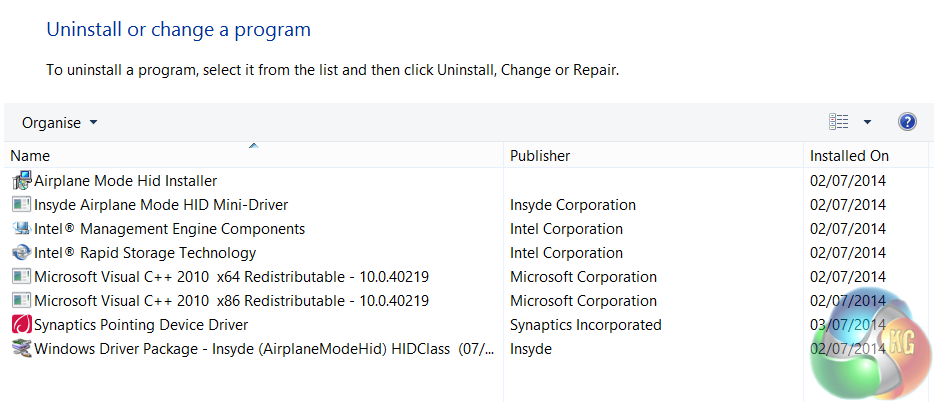934x402 pixels.
Task: Click the sort arrow above the Name column
Action: click(253, 146)
